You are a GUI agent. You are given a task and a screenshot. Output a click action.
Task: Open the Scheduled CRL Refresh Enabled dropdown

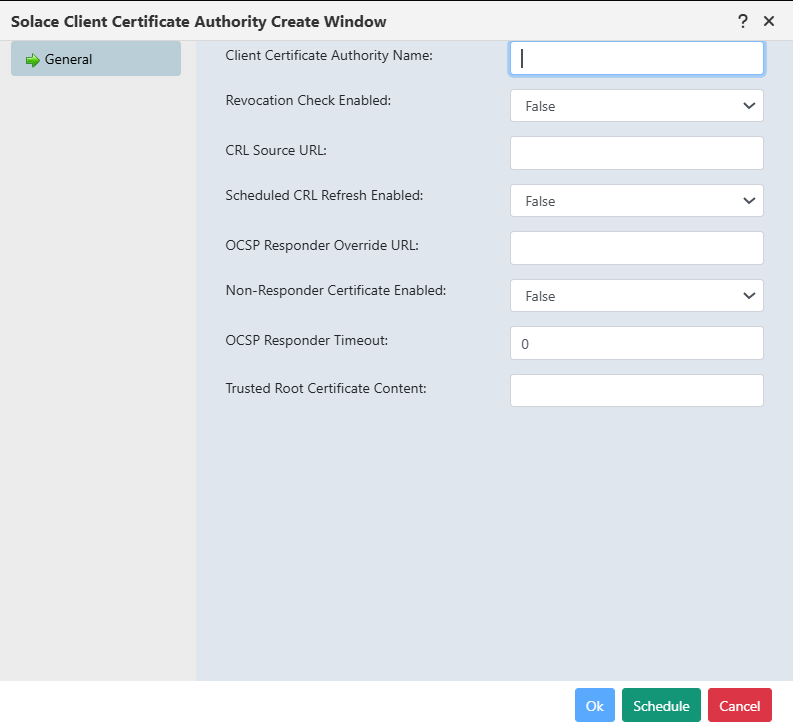pos(637,201)
